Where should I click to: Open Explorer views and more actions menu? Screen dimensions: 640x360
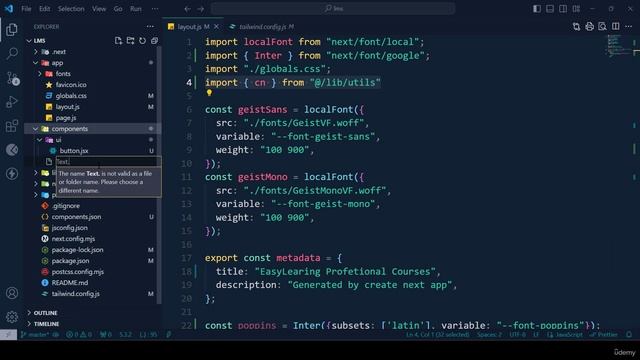(151, 27)
